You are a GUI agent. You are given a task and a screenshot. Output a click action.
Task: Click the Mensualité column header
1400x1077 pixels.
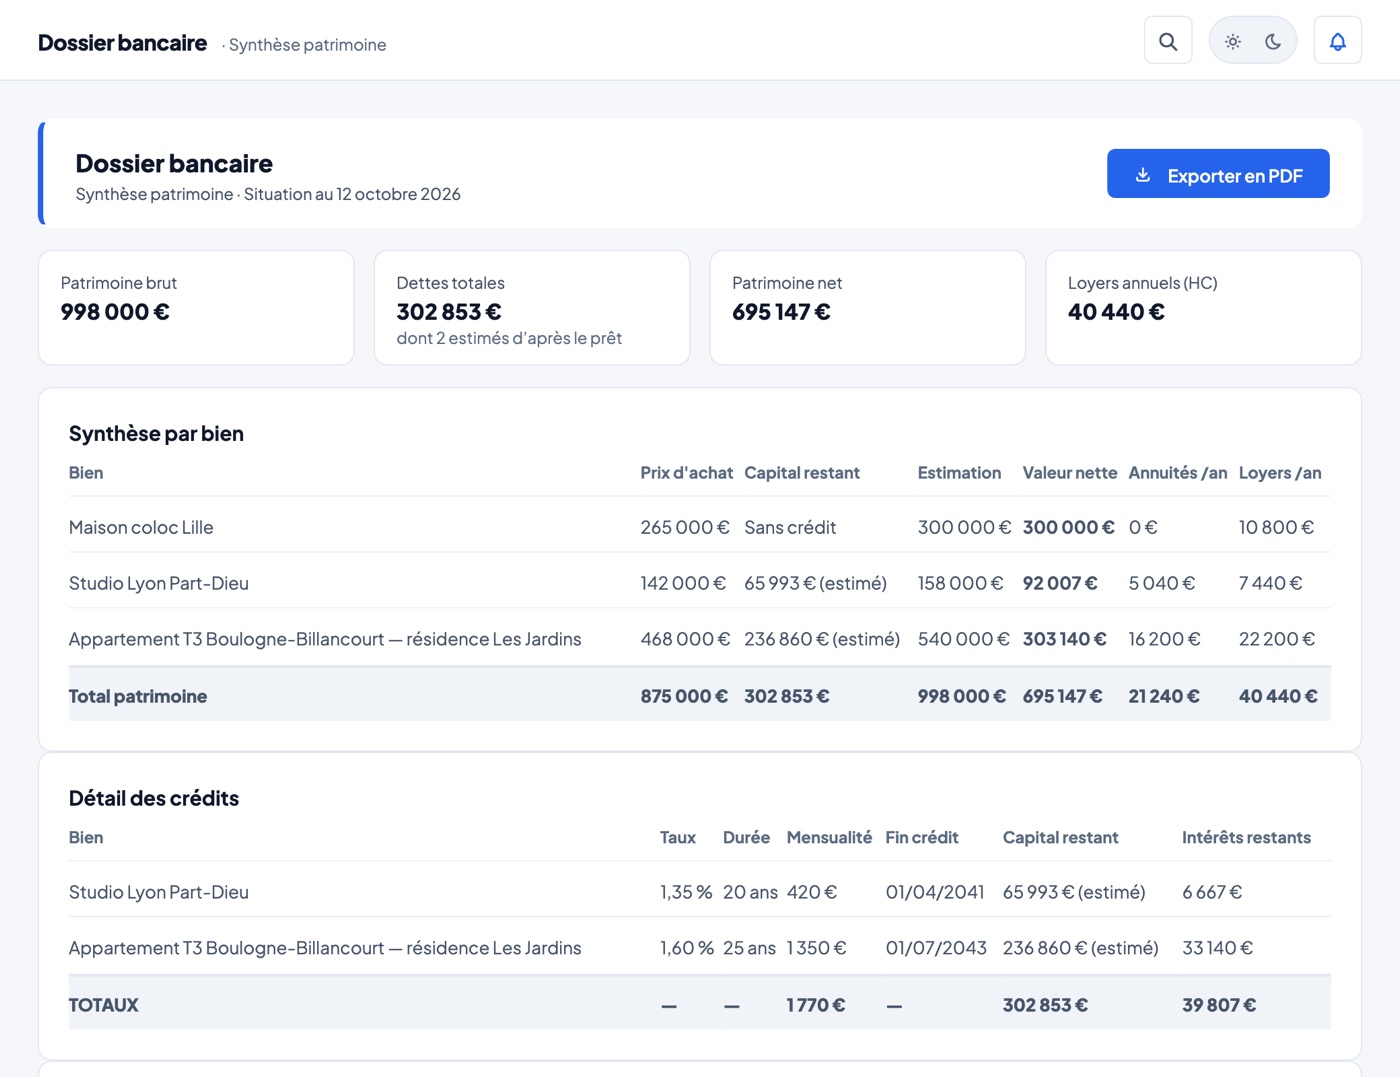[829, 838]
